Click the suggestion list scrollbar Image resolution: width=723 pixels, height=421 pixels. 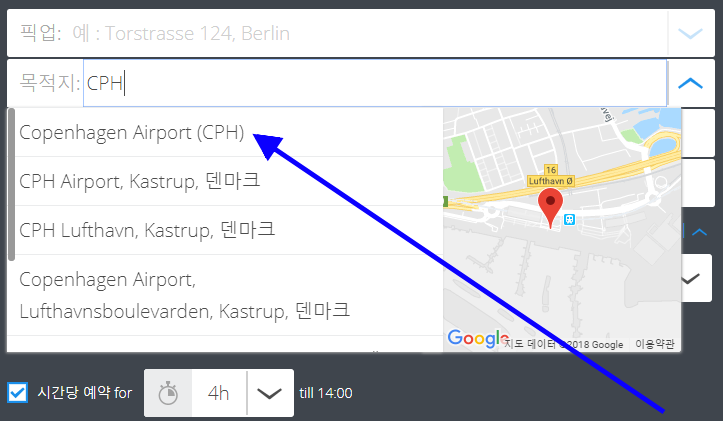click(x=11, y=184)
